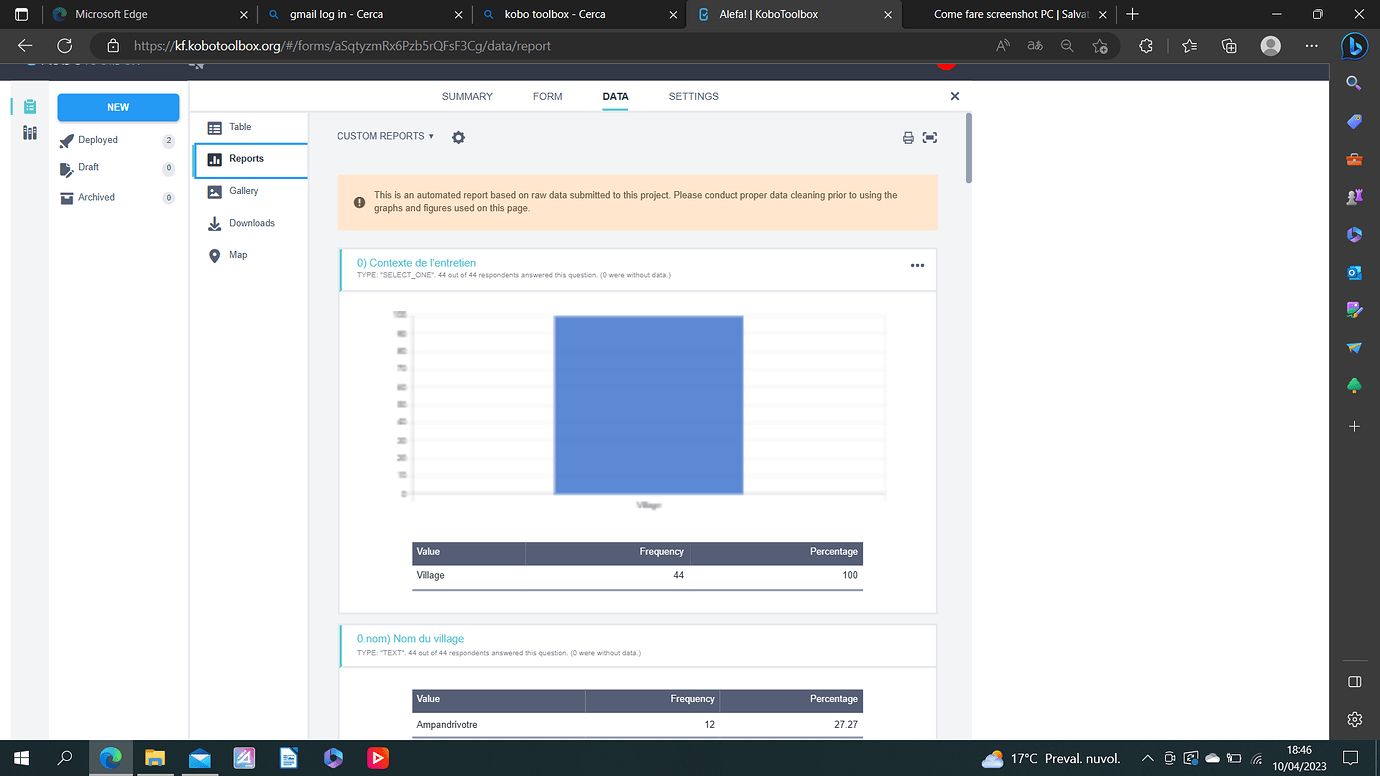This screenshot has width=1380, height=776.
Task: Open Bing chat in the Edge sidebar
Action: (1356, 45)
